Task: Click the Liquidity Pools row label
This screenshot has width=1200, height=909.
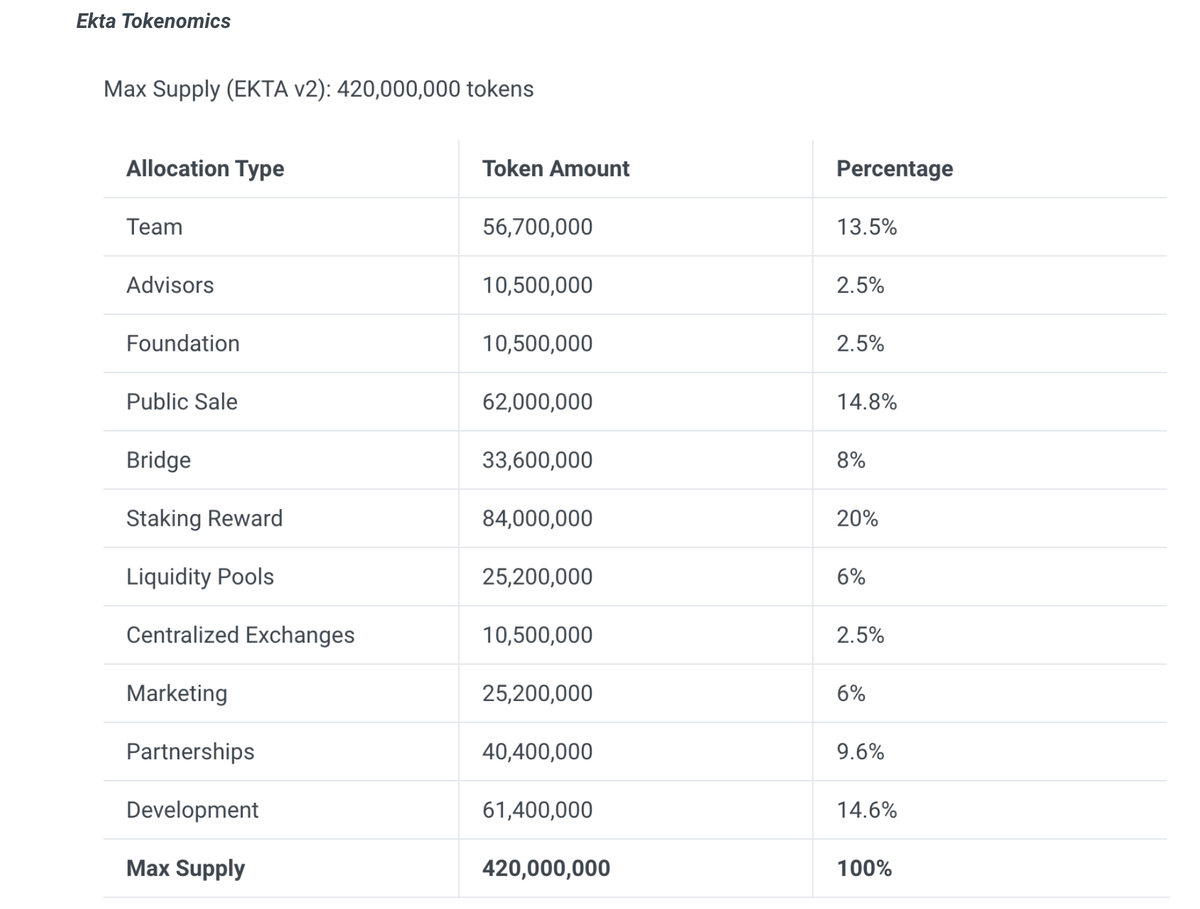Action: tap(200, 577)
